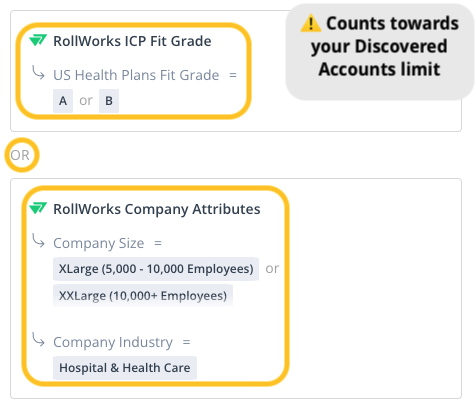The width and height of the screenshot is (476, 406).
Task: Click the sub-arrow icon before US Health Plans
Action: 38,73
